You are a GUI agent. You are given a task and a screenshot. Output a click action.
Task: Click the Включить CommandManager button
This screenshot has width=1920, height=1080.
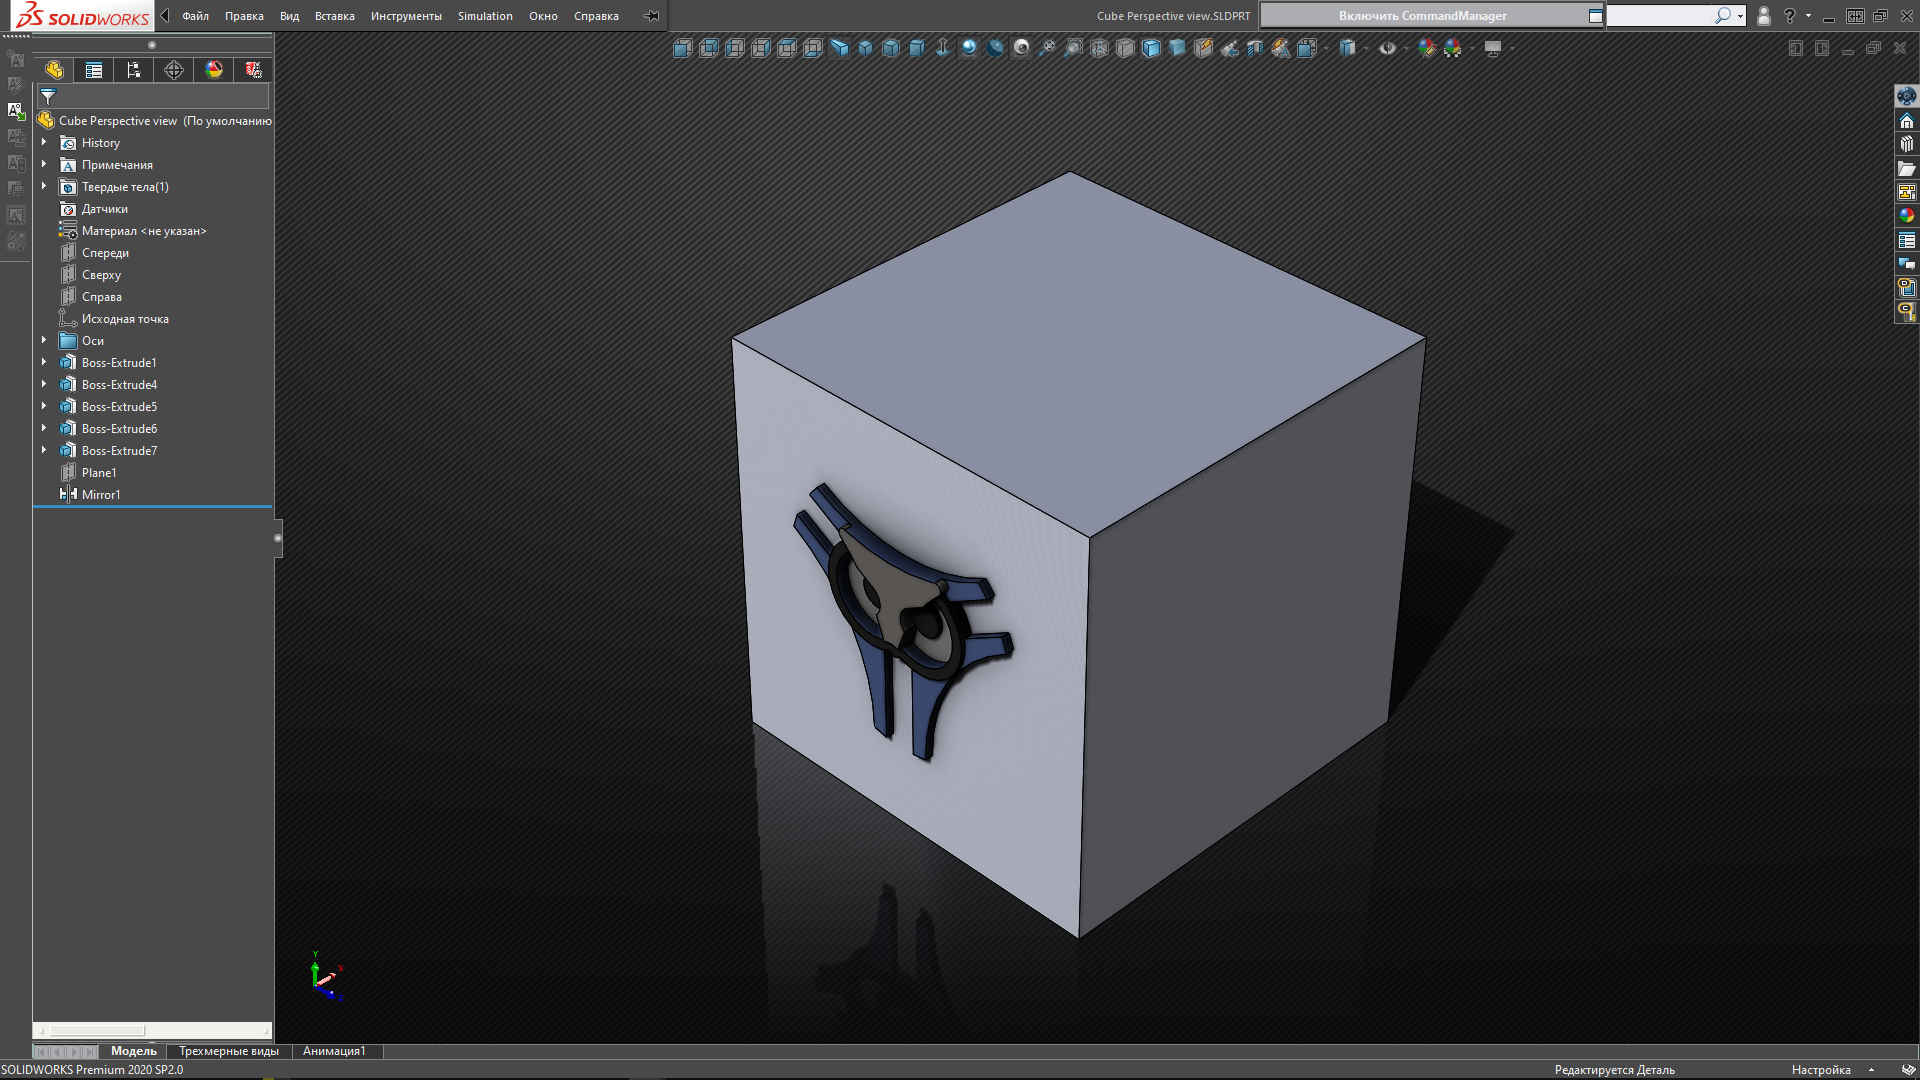click(1423, 16)
